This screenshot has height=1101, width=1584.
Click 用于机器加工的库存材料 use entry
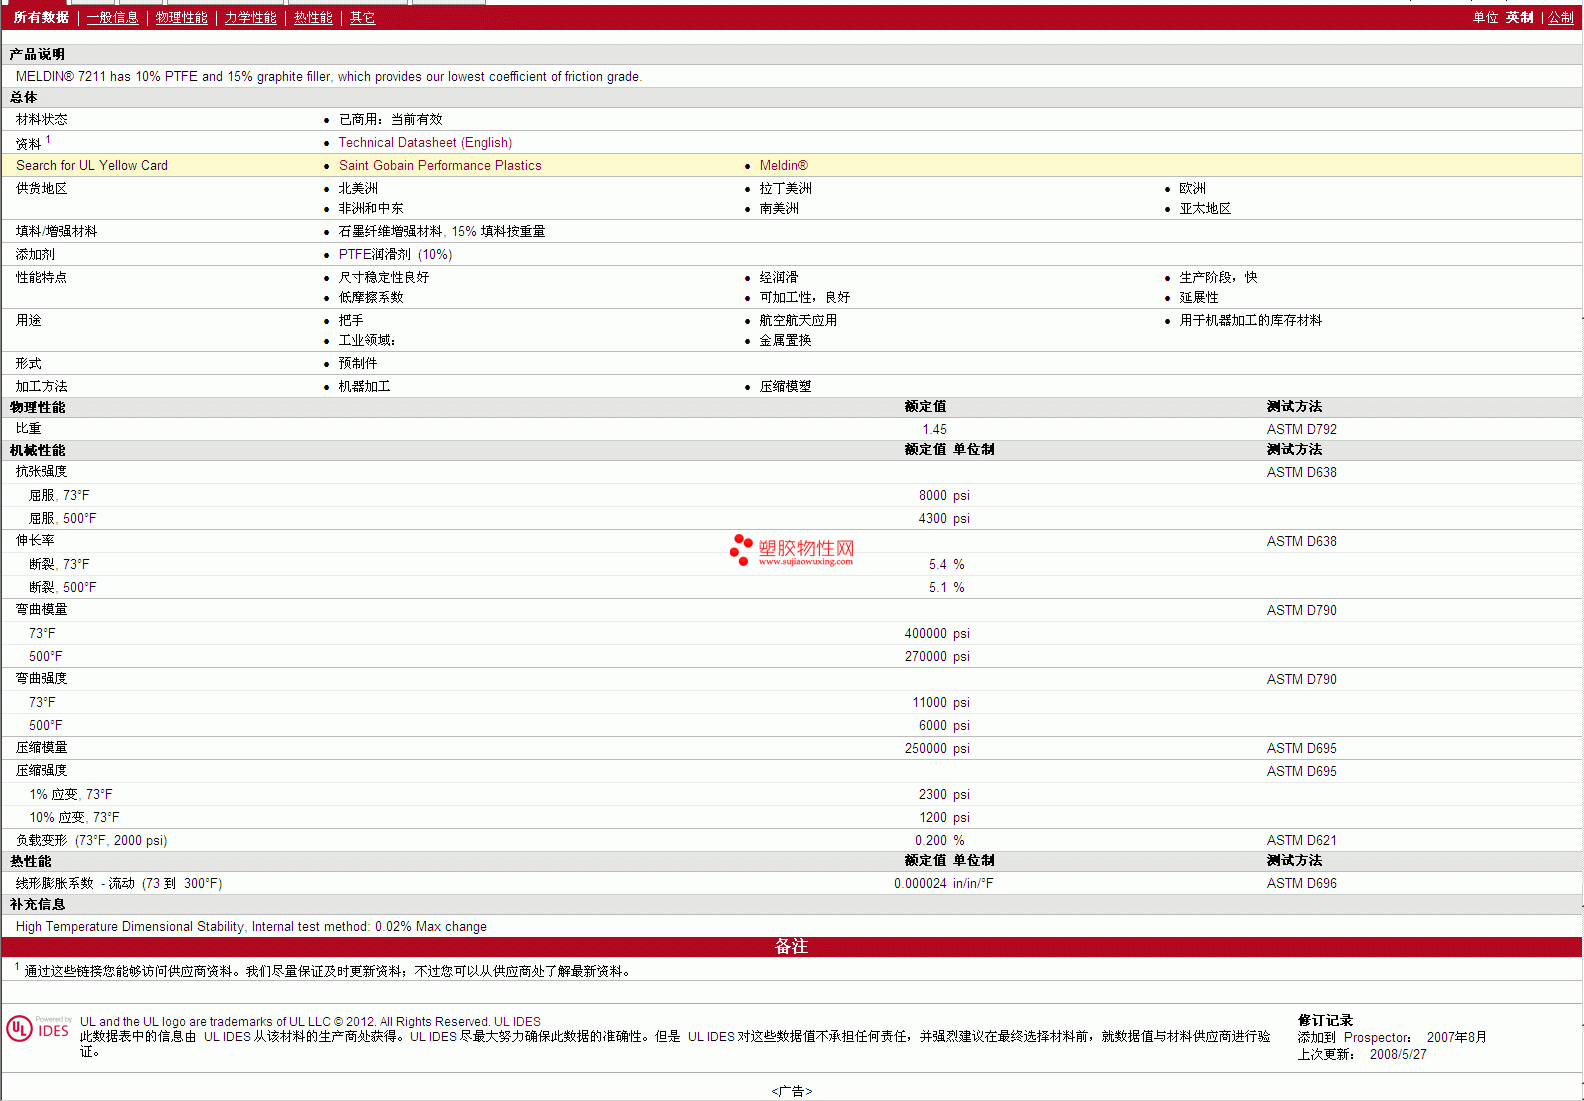tap(1250, 321)
